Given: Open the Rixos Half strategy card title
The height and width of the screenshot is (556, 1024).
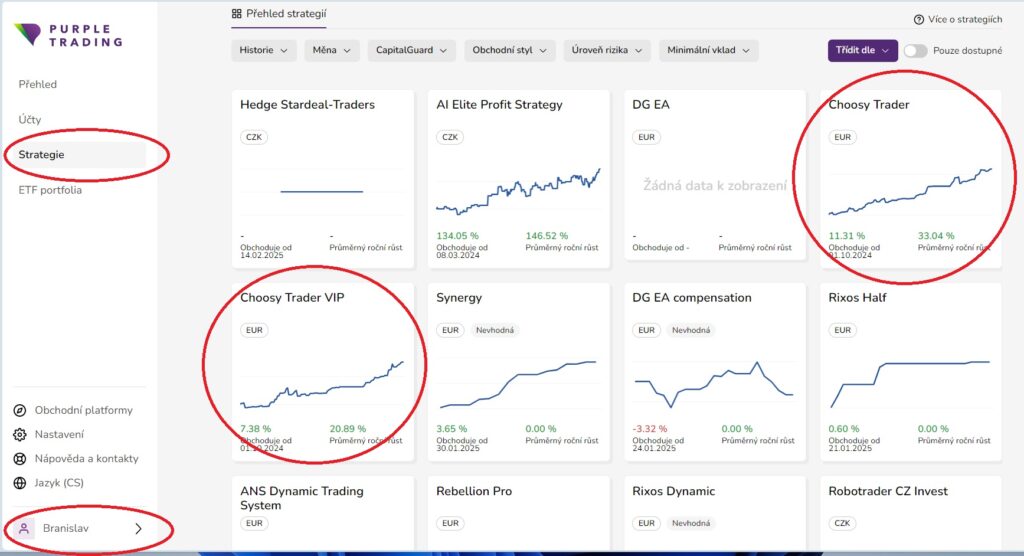Looking at the screenshot, I should click(857, 297).
